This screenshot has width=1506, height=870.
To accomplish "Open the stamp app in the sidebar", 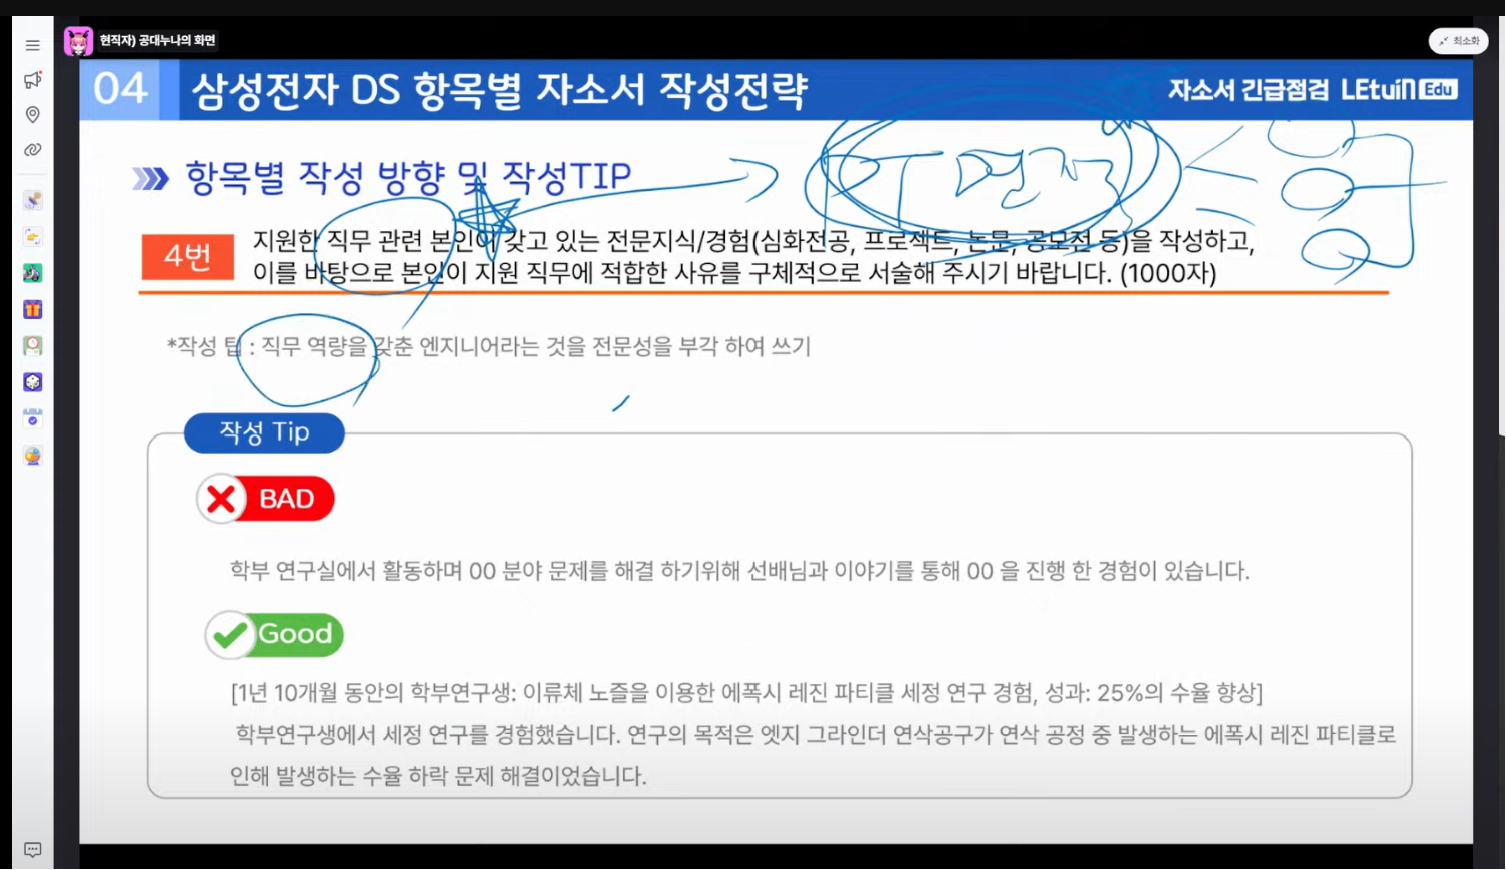I will click(x=33, y=200).
